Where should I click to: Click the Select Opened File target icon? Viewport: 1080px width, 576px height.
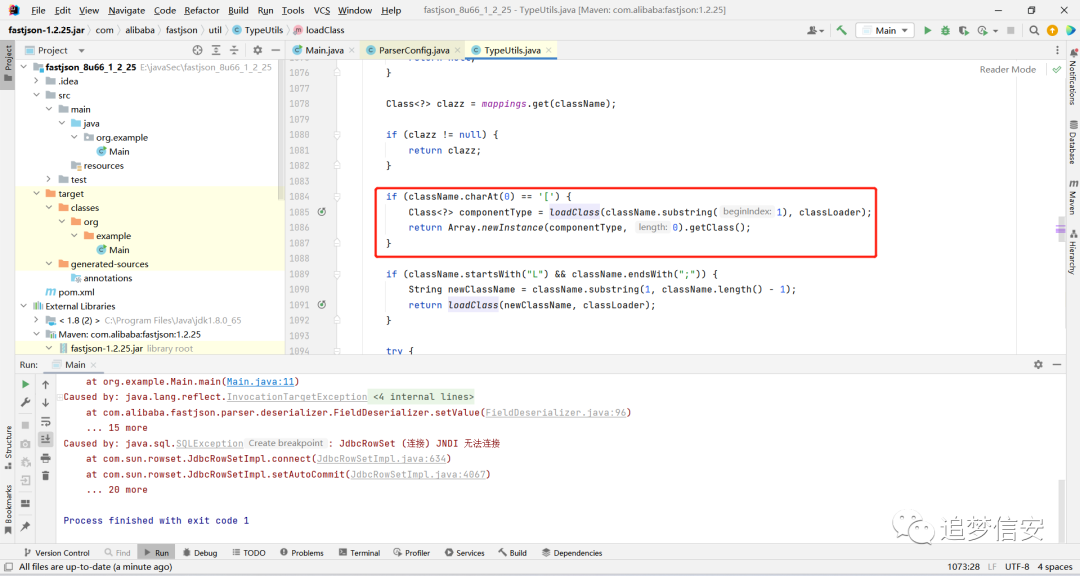198,50
